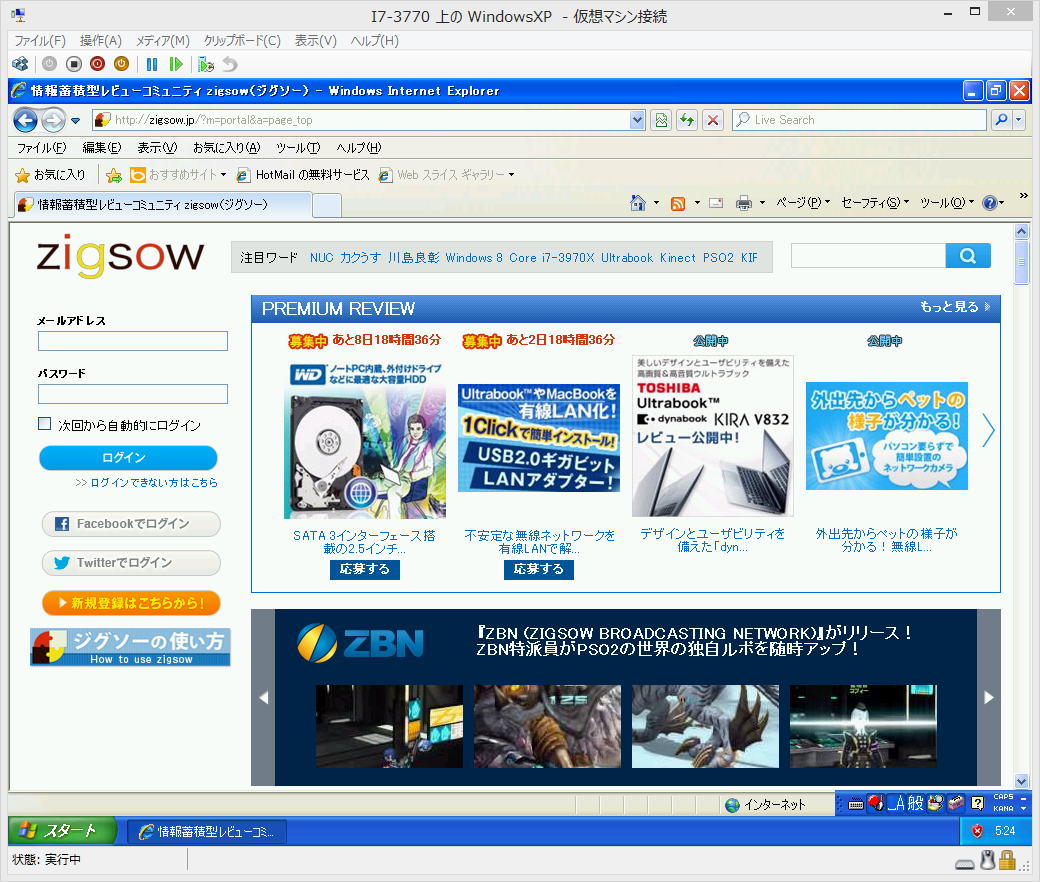Select the zigsow page tab
Screen dimensions: 1040x882
coord(162,205)
